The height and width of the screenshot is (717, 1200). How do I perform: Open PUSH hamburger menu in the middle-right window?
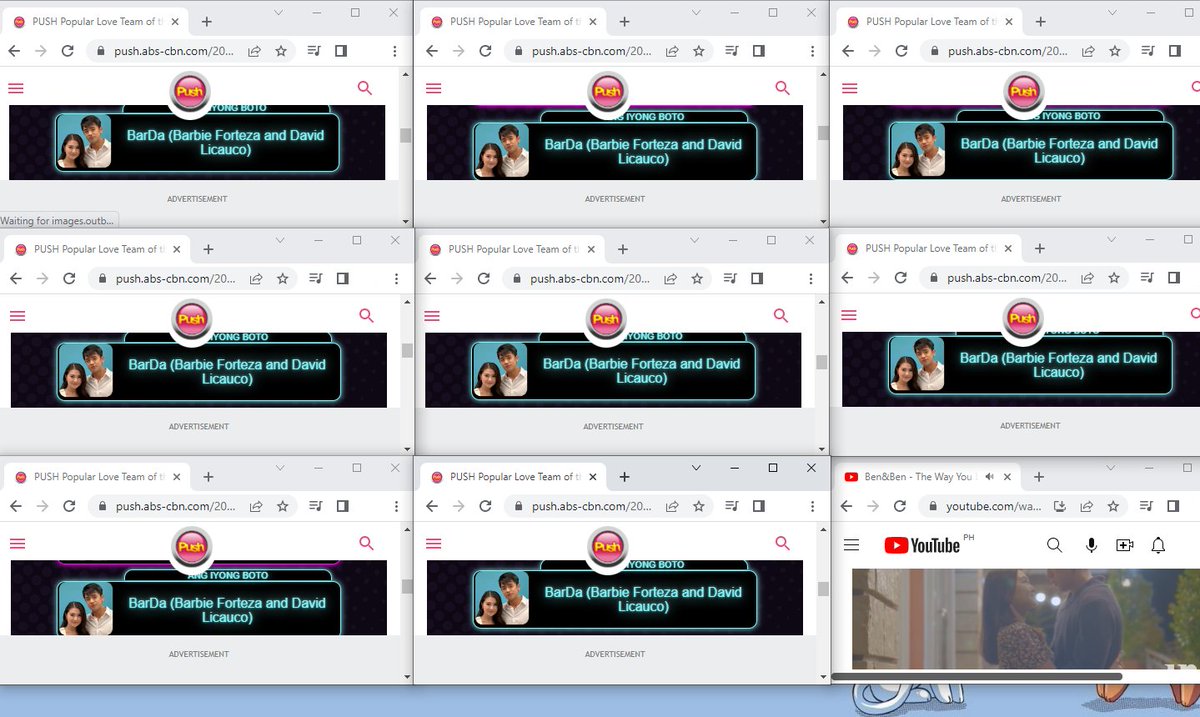(x=850, y=315)
